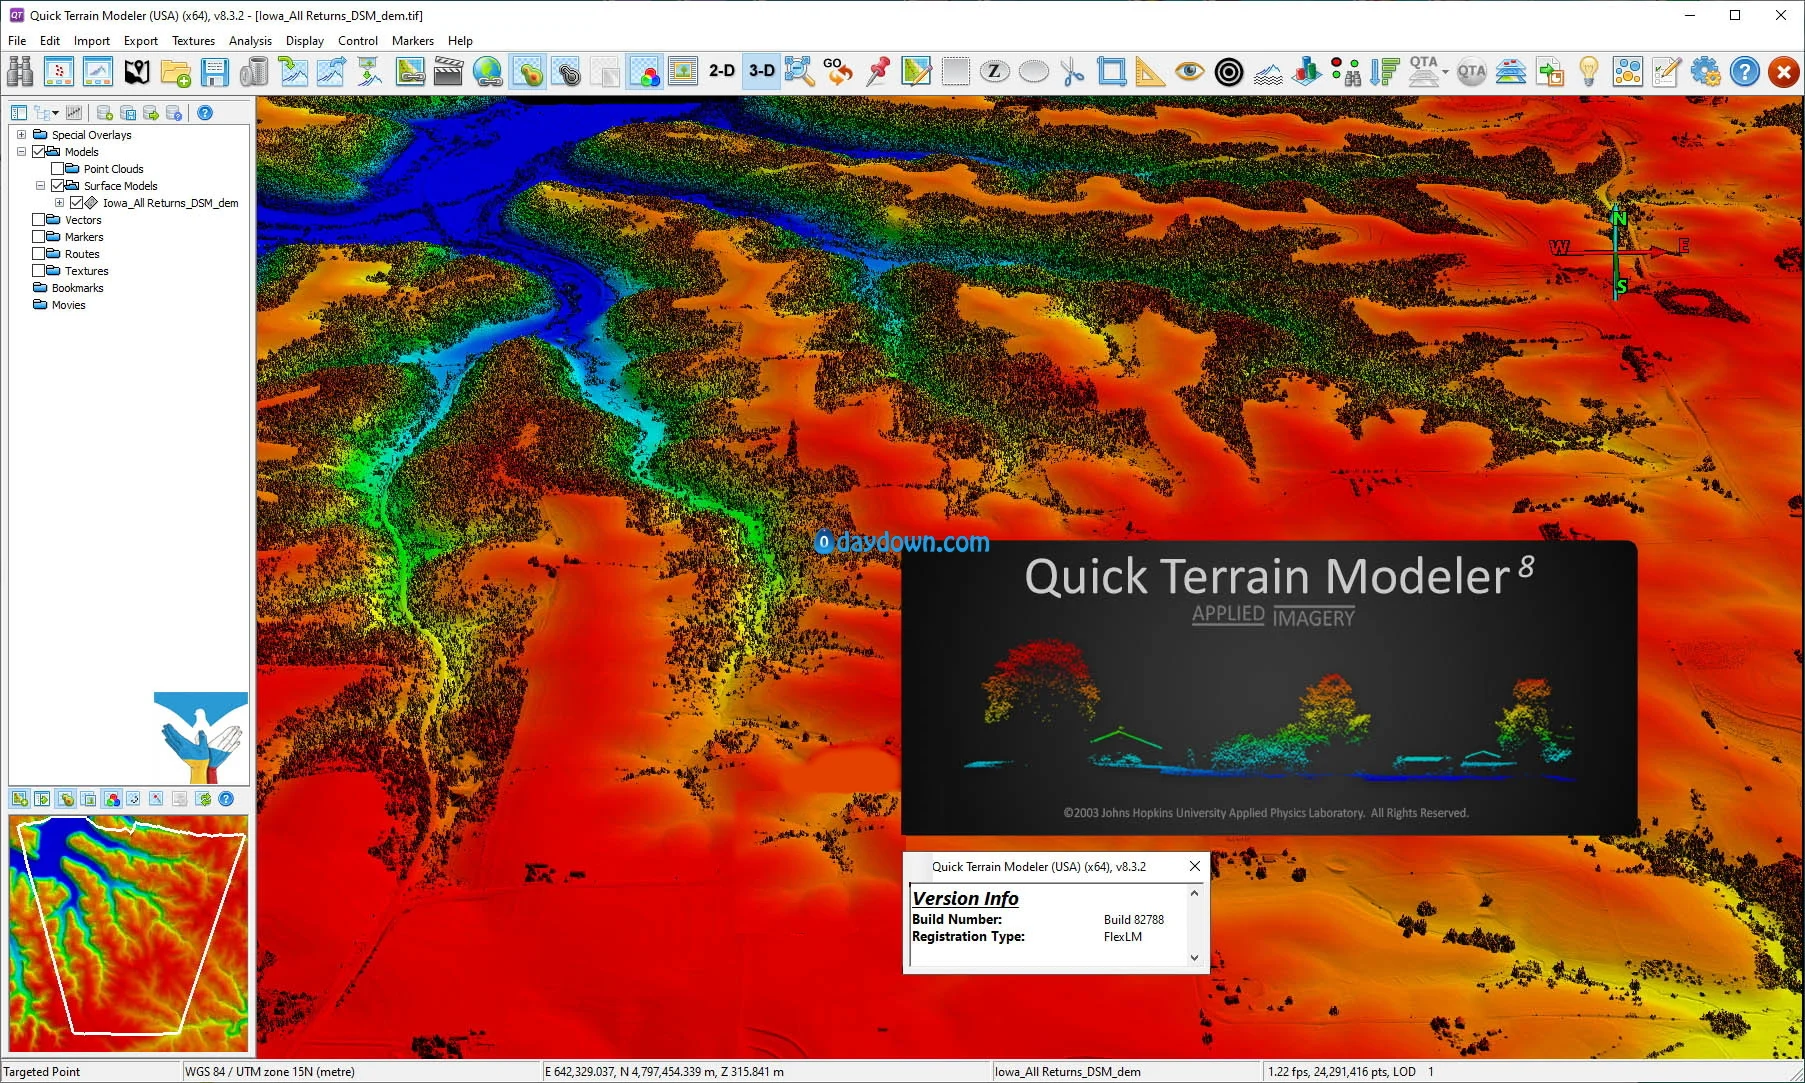The width and height of the screenshot is (1805, 1083).
Task: Click the scissors cut tool
Action: tap(1072, 72)
